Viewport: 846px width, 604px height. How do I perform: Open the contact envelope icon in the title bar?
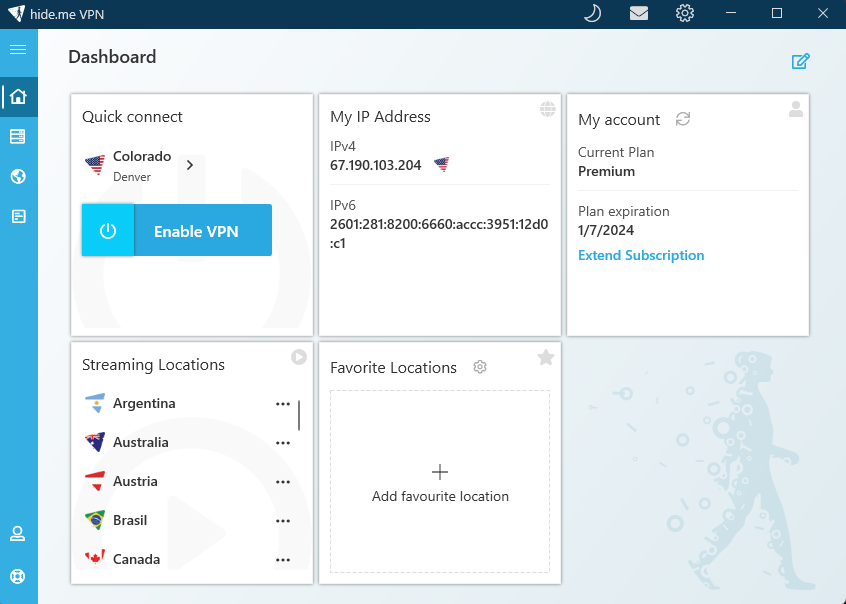638,13
